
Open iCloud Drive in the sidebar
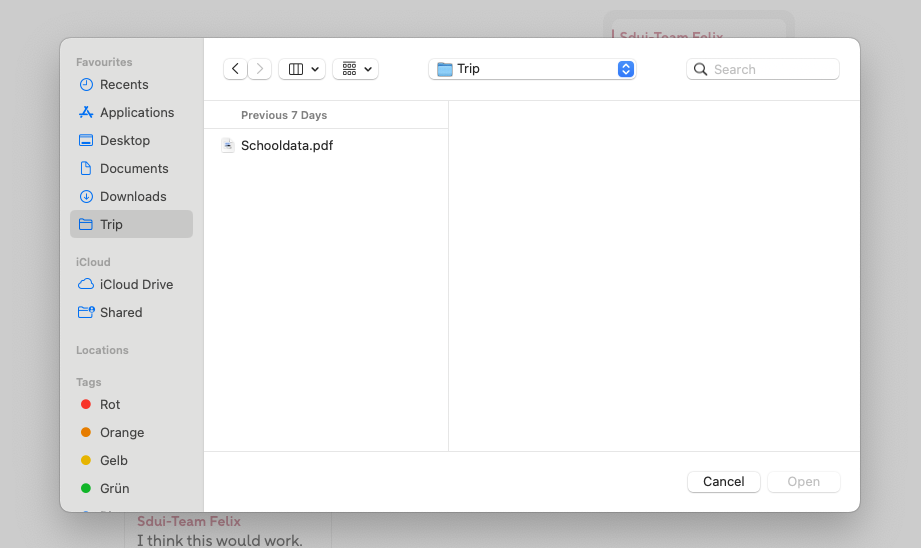tap(136, 285)
